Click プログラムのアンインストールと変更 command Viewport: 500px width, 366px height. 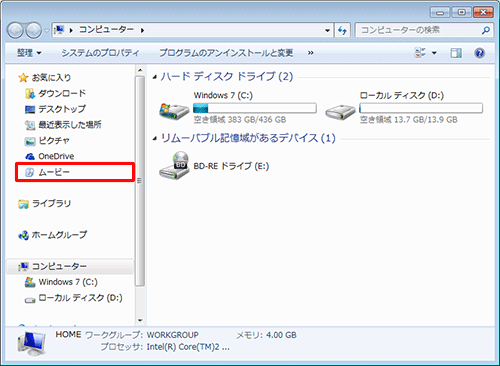click(226, 53)
